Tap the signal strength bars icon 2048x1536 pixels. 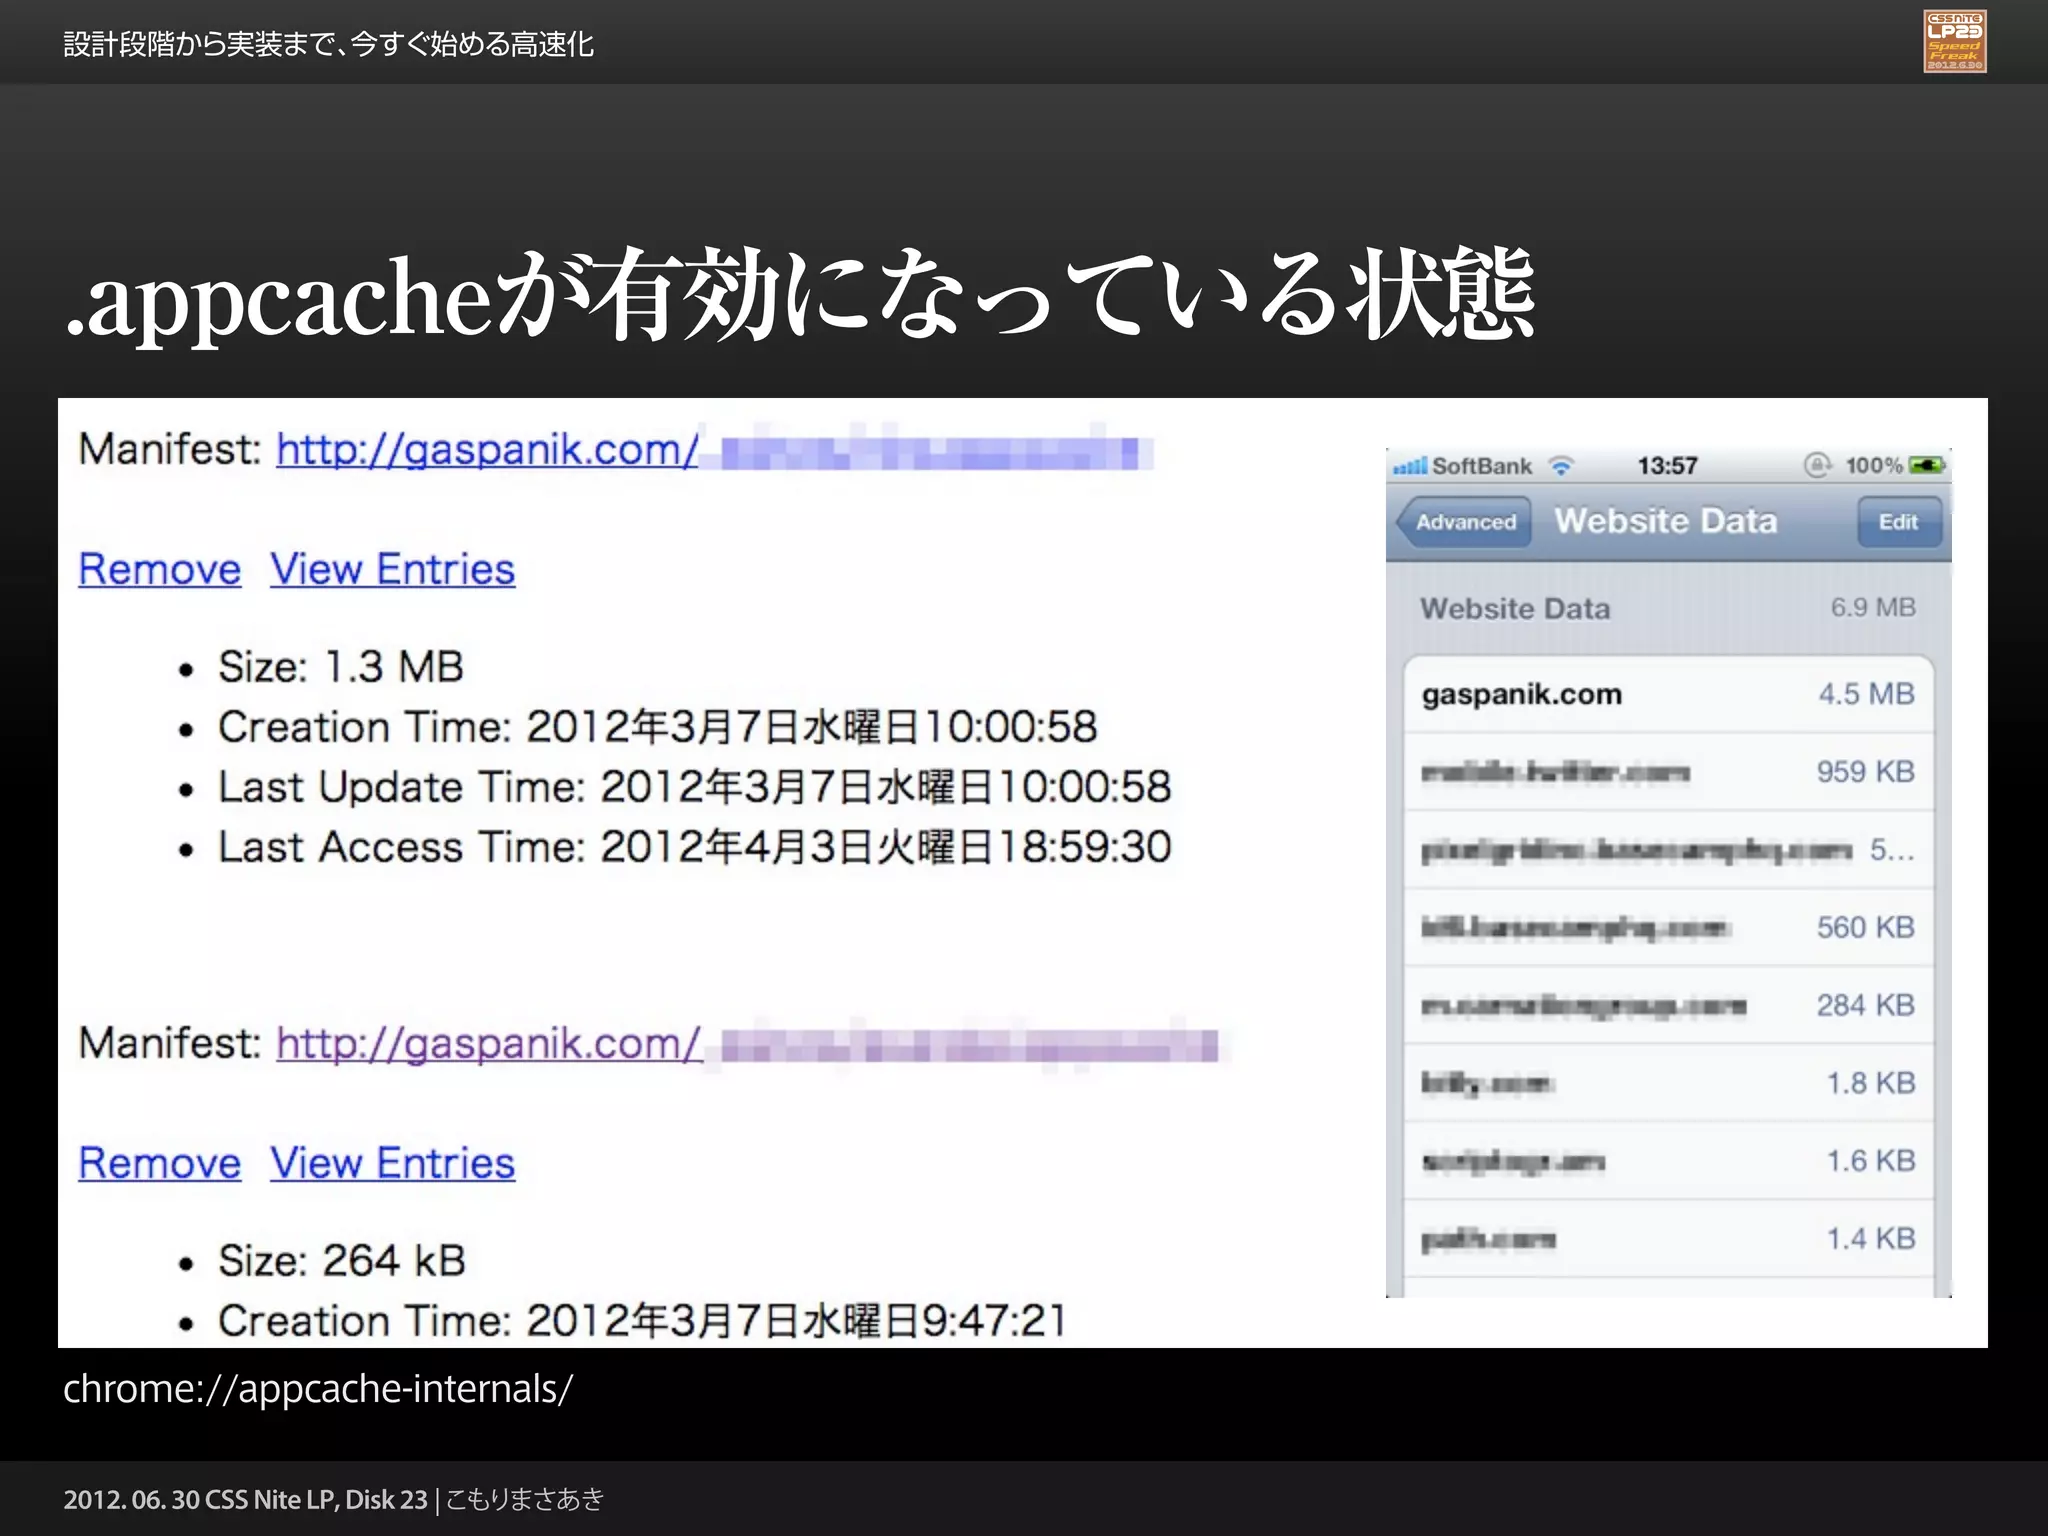(1410, 466)
